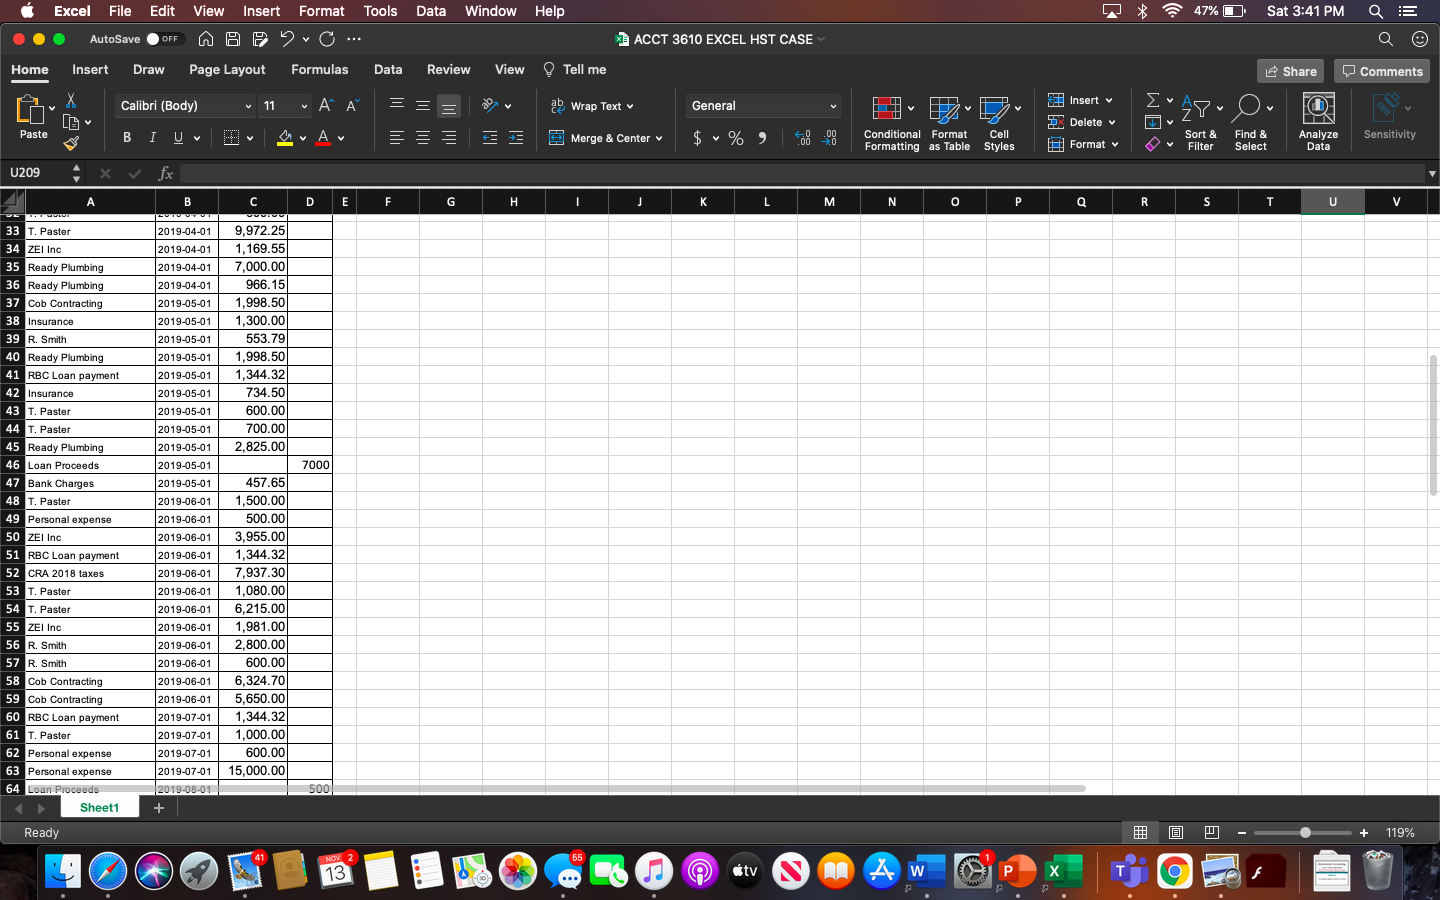The image size is (1440, 900).
Task: Open the Comments panel
Action: tap(1381, 70)
